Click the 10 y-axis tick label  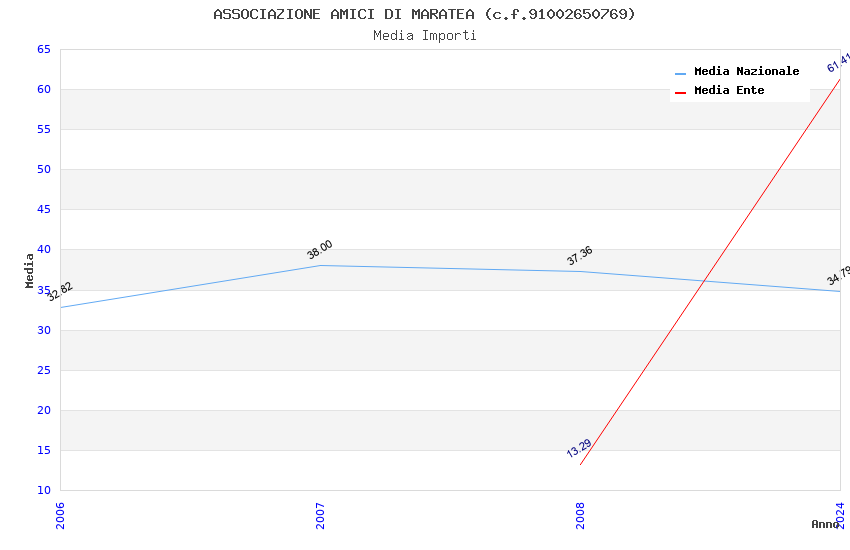click(x=43, y=490)
